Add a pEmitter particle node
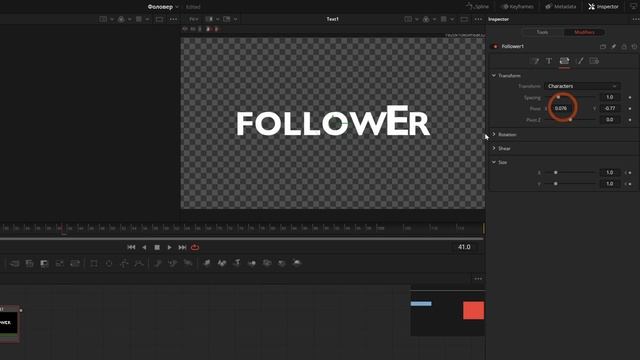The width and height of the screenshot is (640, 360). 158,263
